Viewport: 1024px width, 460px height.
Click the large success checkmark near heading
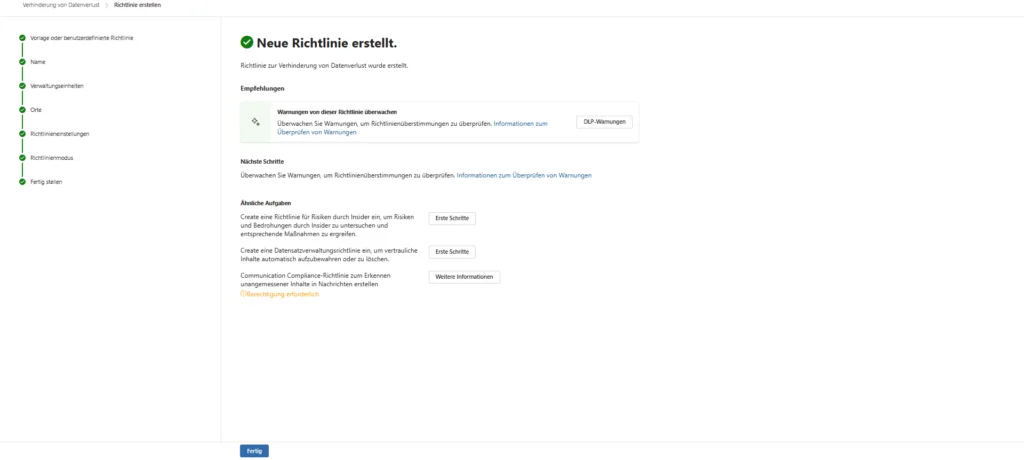(247, 42)
